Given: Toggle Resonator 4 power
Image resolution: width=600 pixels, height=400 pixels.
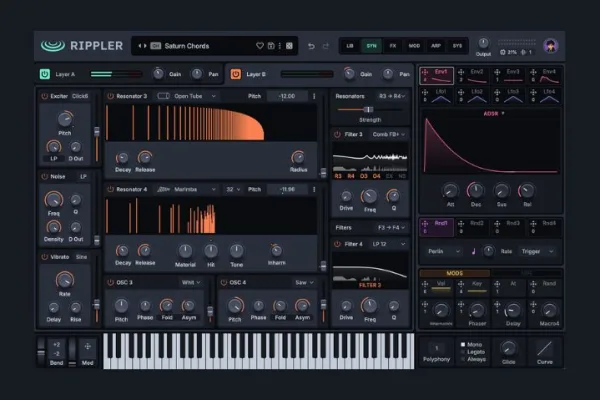Looking at the screenshot, I should [x=110, y=189].
